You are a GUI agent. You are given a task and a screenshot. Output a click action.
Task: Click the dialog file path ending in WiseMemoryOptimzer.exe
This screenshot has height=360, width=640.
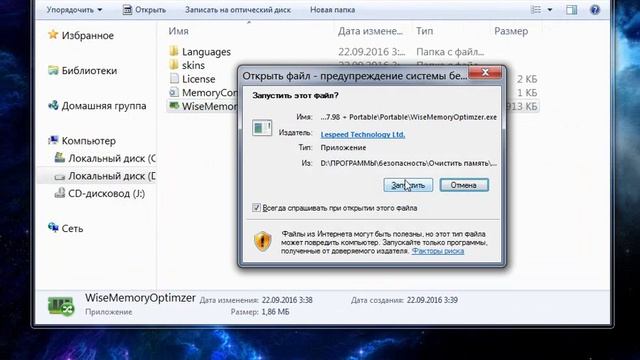click(x=409, y=117)
